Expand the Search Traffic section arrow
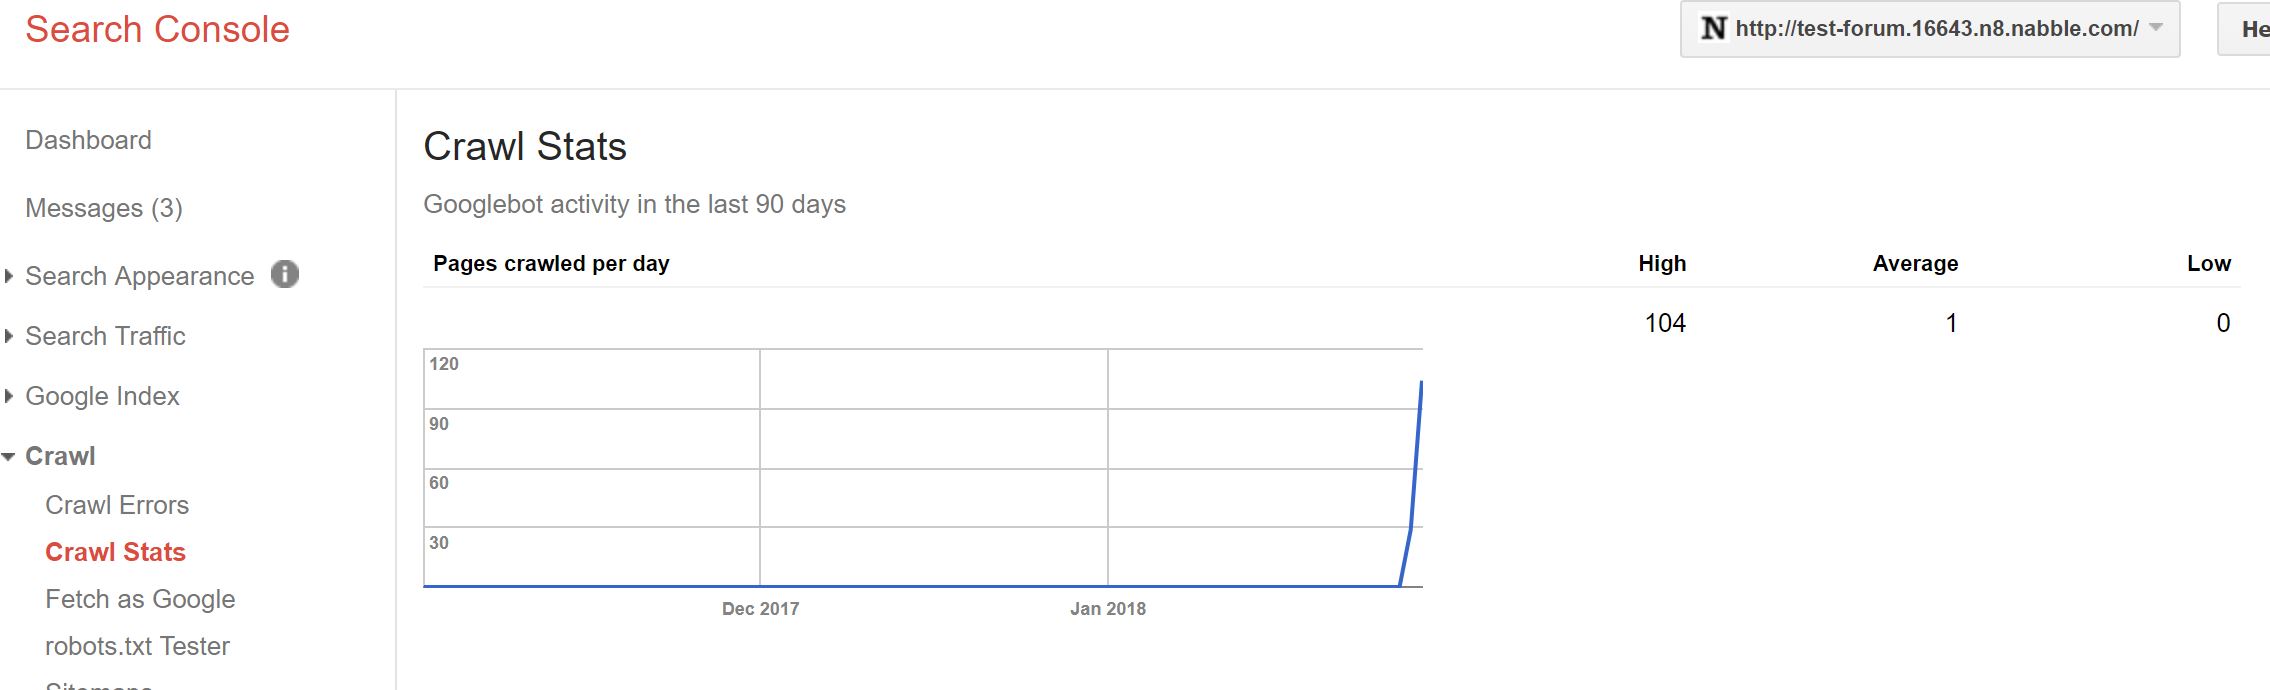The image size is (2270, 690). pos(9,336)
